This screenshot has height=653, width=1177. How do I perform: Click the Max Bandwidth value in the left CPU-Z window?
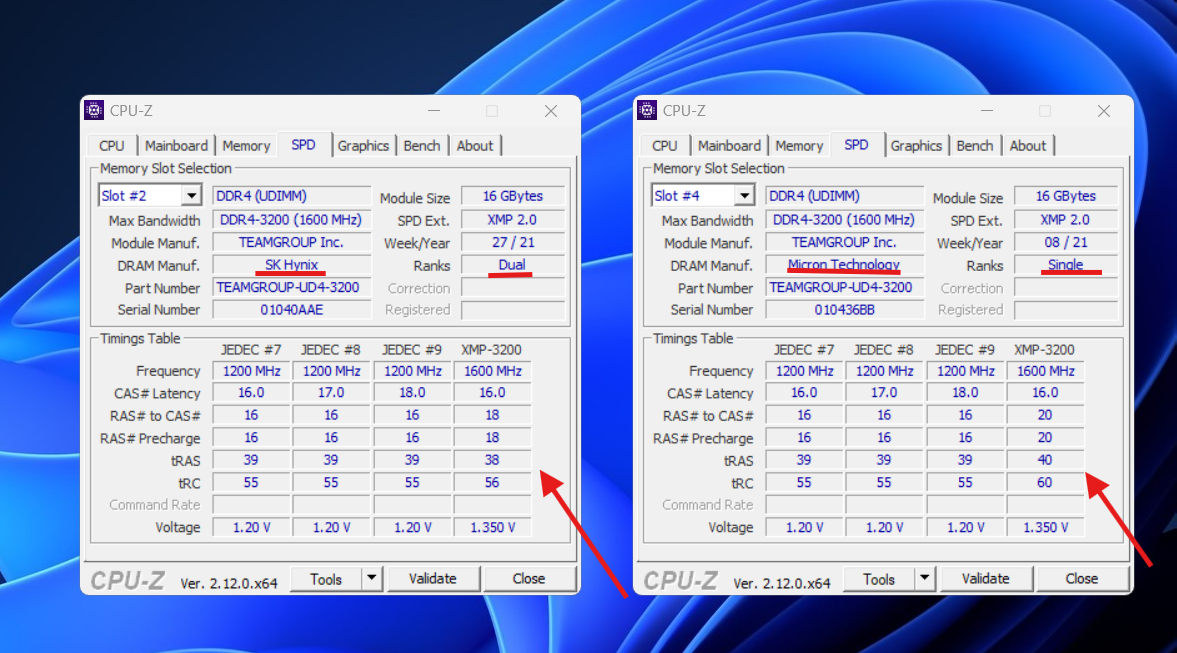point(291,220)
